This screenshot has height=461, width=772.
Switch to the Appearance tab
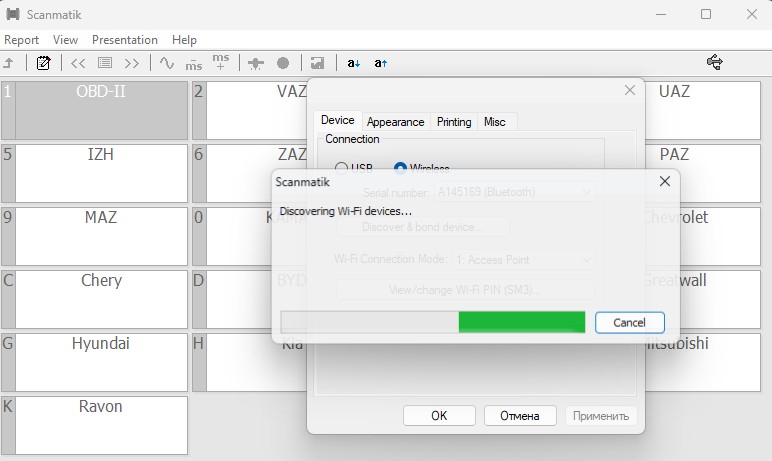(x=395, y=122)
